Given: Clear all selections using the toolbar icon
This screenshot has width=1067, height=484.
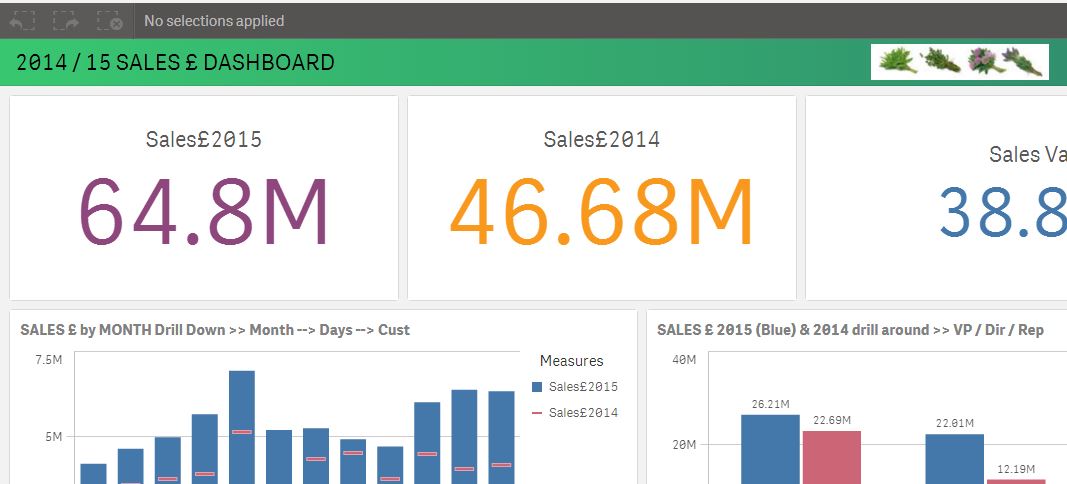Looking at the screenshot, I should click(110, 20).
